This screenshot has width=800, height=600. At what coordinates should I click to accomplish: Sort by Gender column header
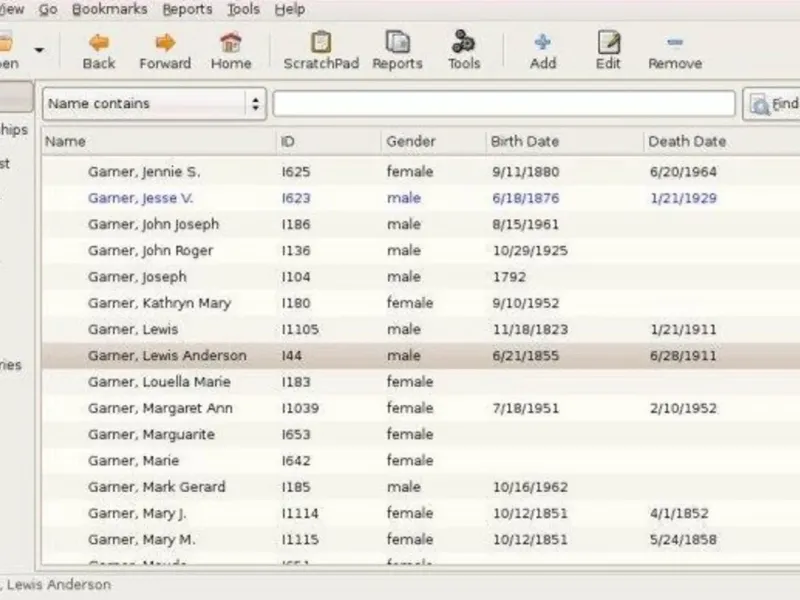coord(411,141)
